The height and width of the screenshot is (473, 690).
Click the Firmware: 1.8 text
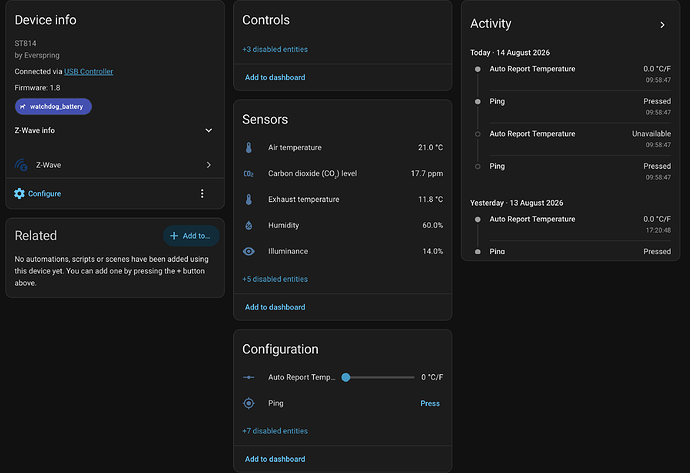click(37, 88)
